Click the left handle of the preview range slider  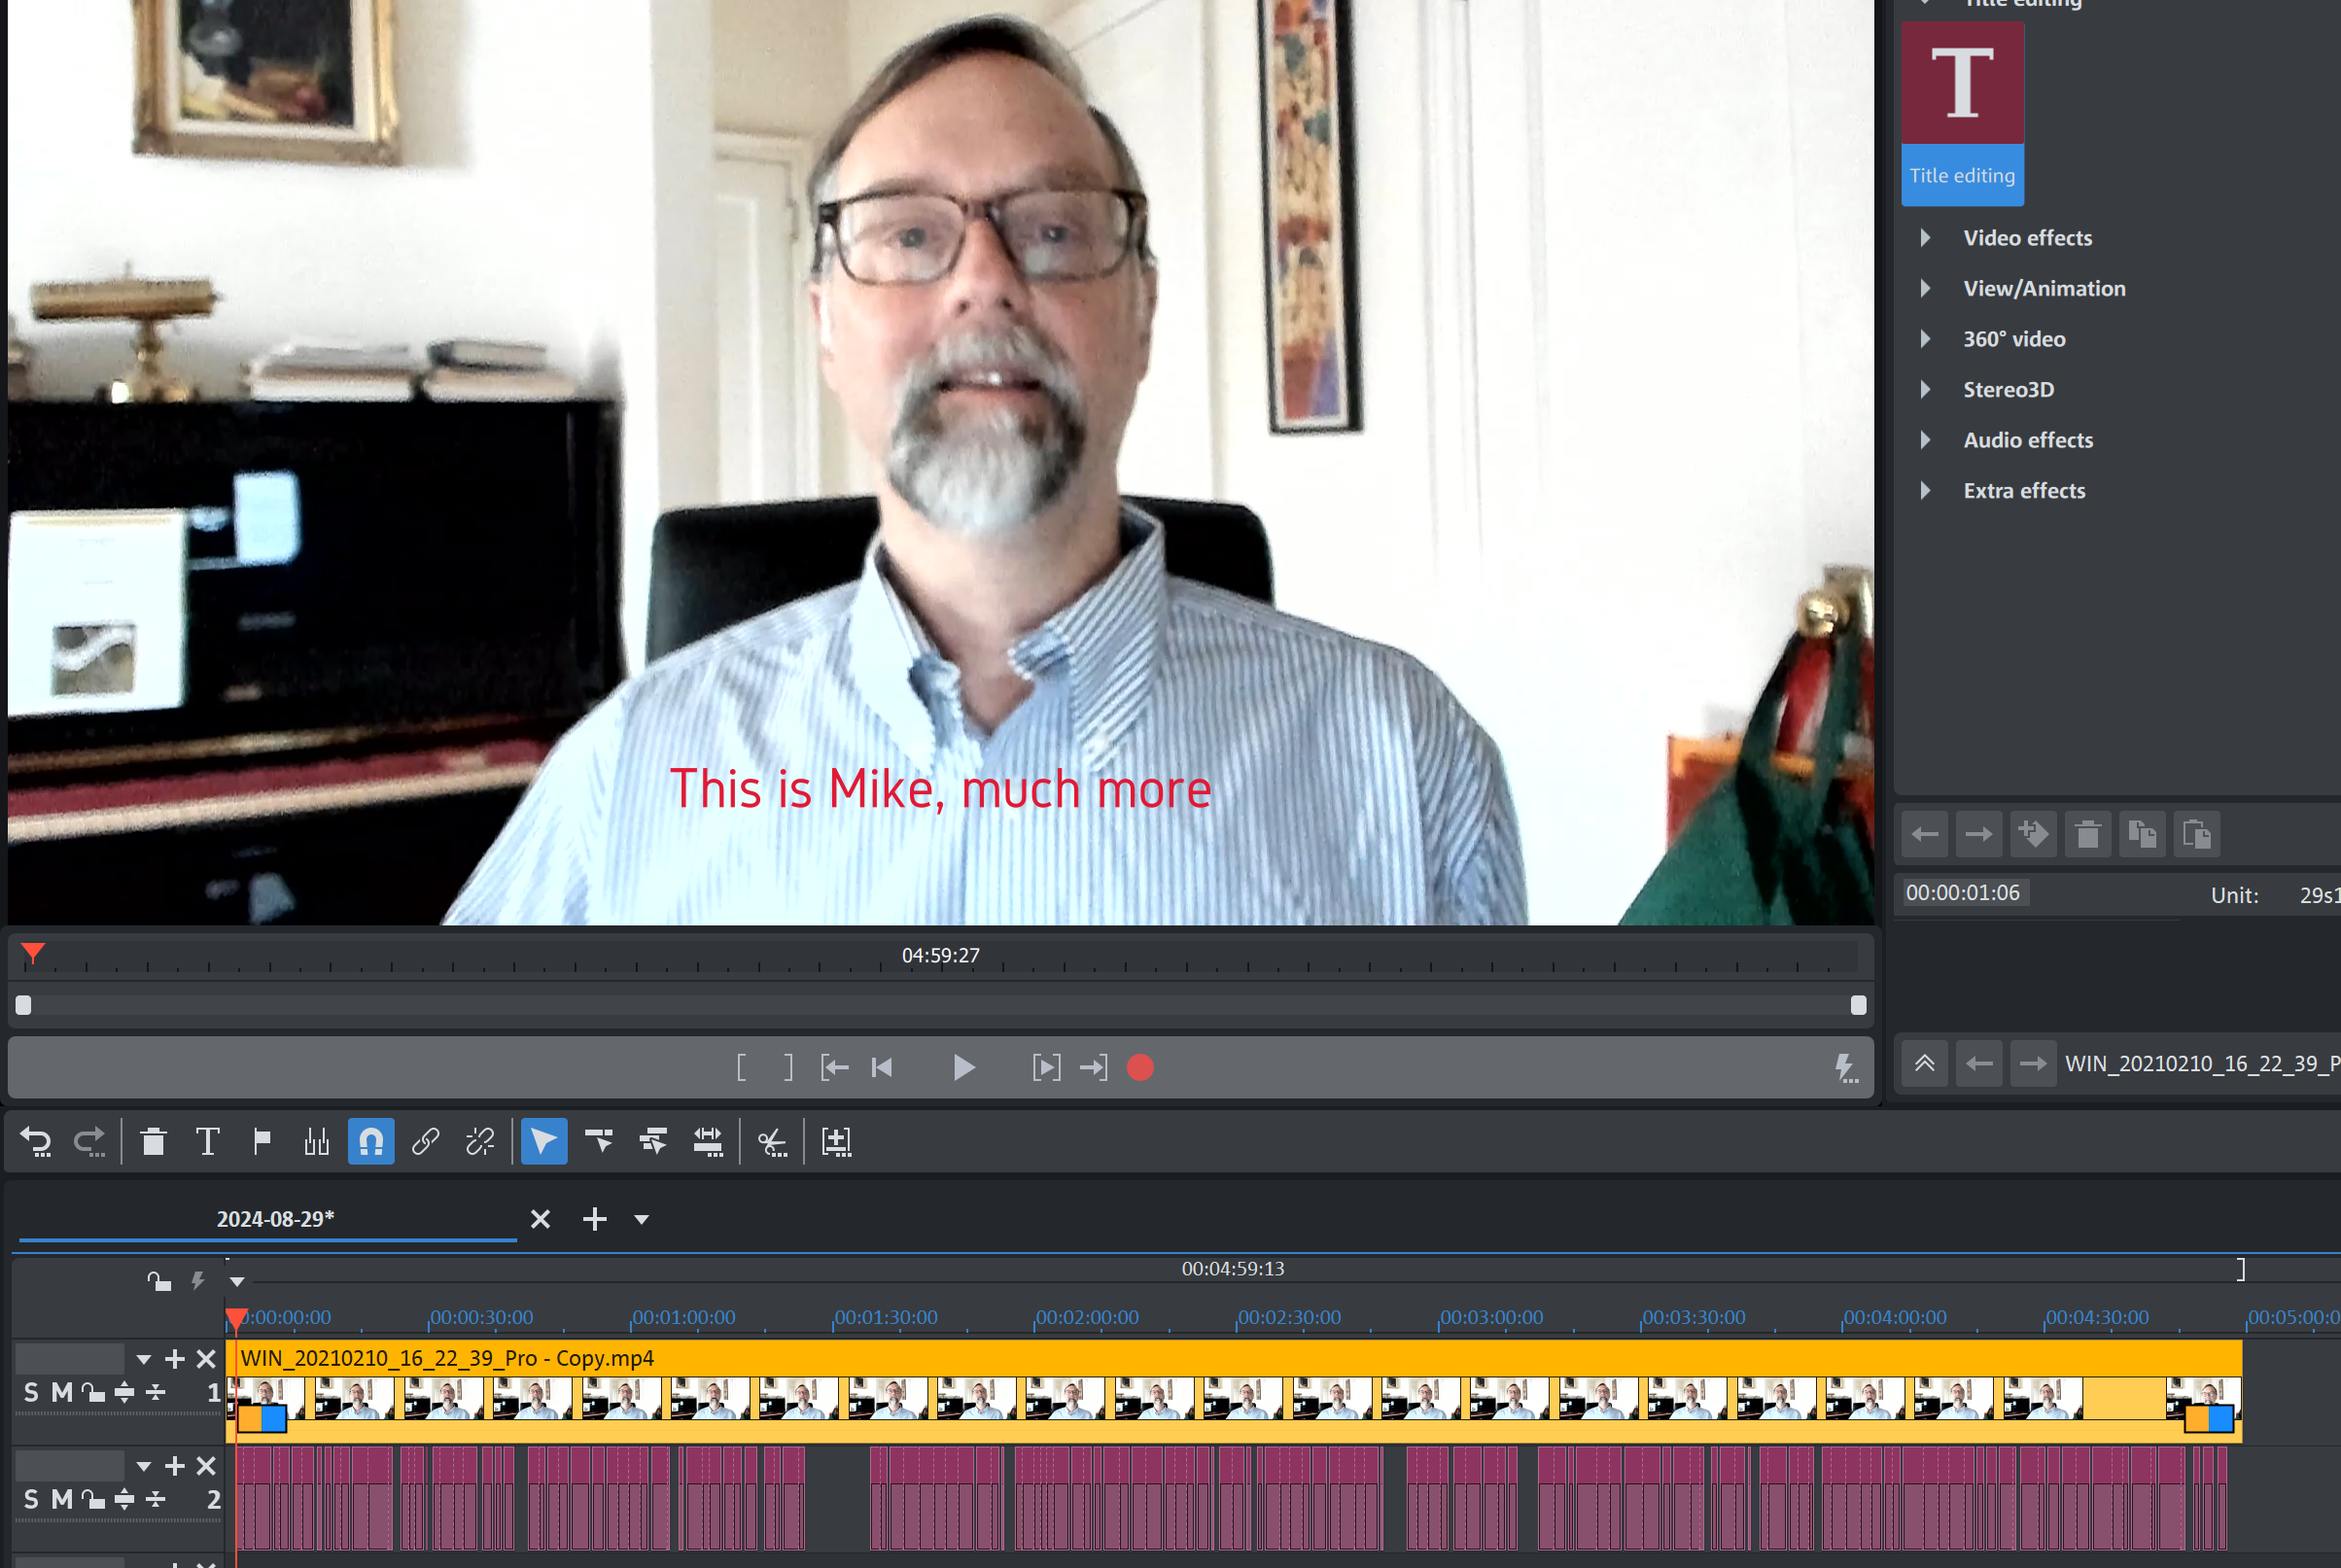[x=24, y=1005]
